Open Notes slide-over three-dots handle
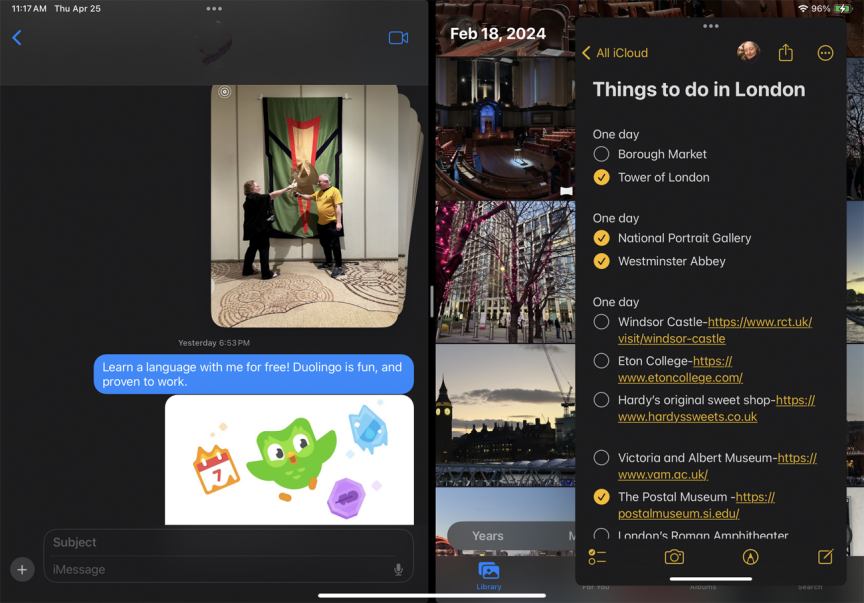The height and width of the screenshot is (603, 864). point(711,26)
